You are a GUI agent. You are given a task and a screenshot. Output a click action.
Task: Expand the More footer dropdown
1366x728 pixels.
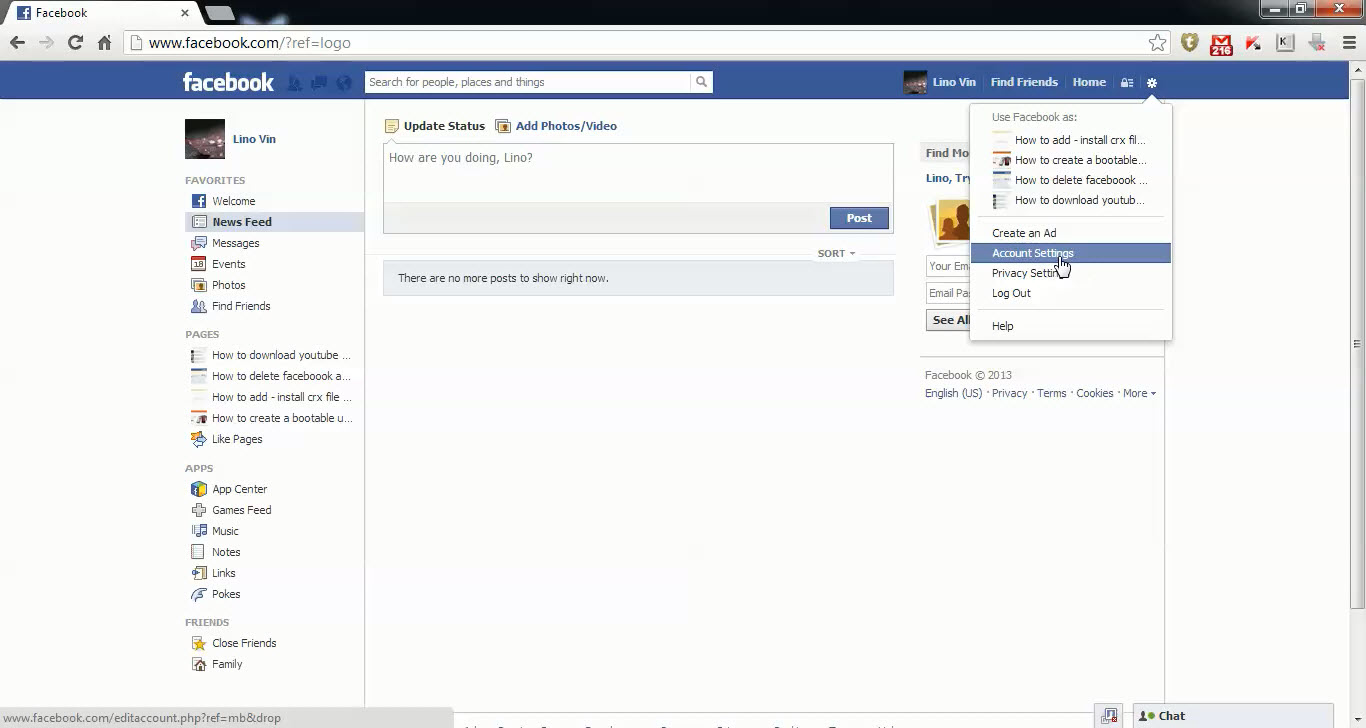pos(1139,393)
